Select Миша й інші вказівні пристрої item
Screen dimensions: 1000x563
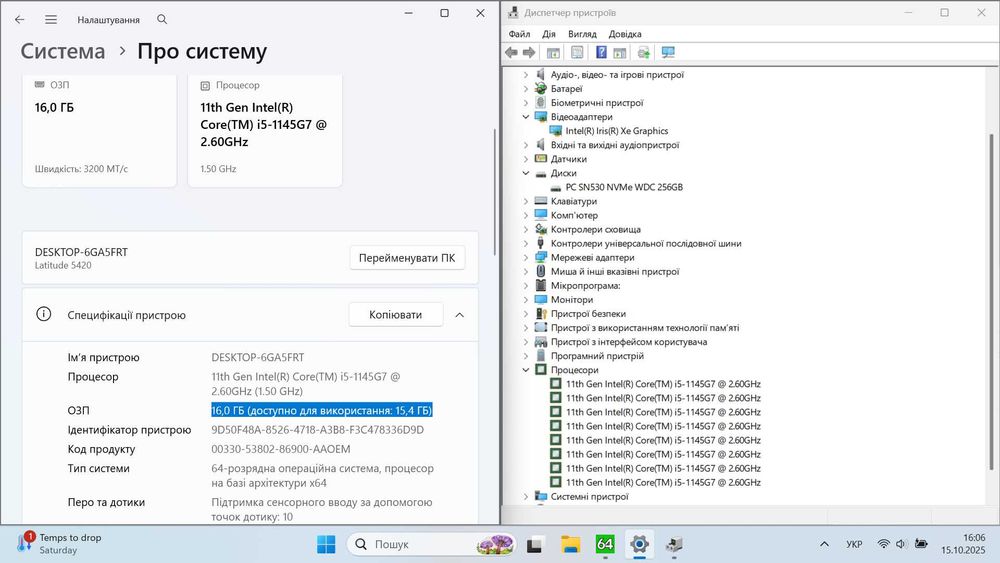click(615, 271)
